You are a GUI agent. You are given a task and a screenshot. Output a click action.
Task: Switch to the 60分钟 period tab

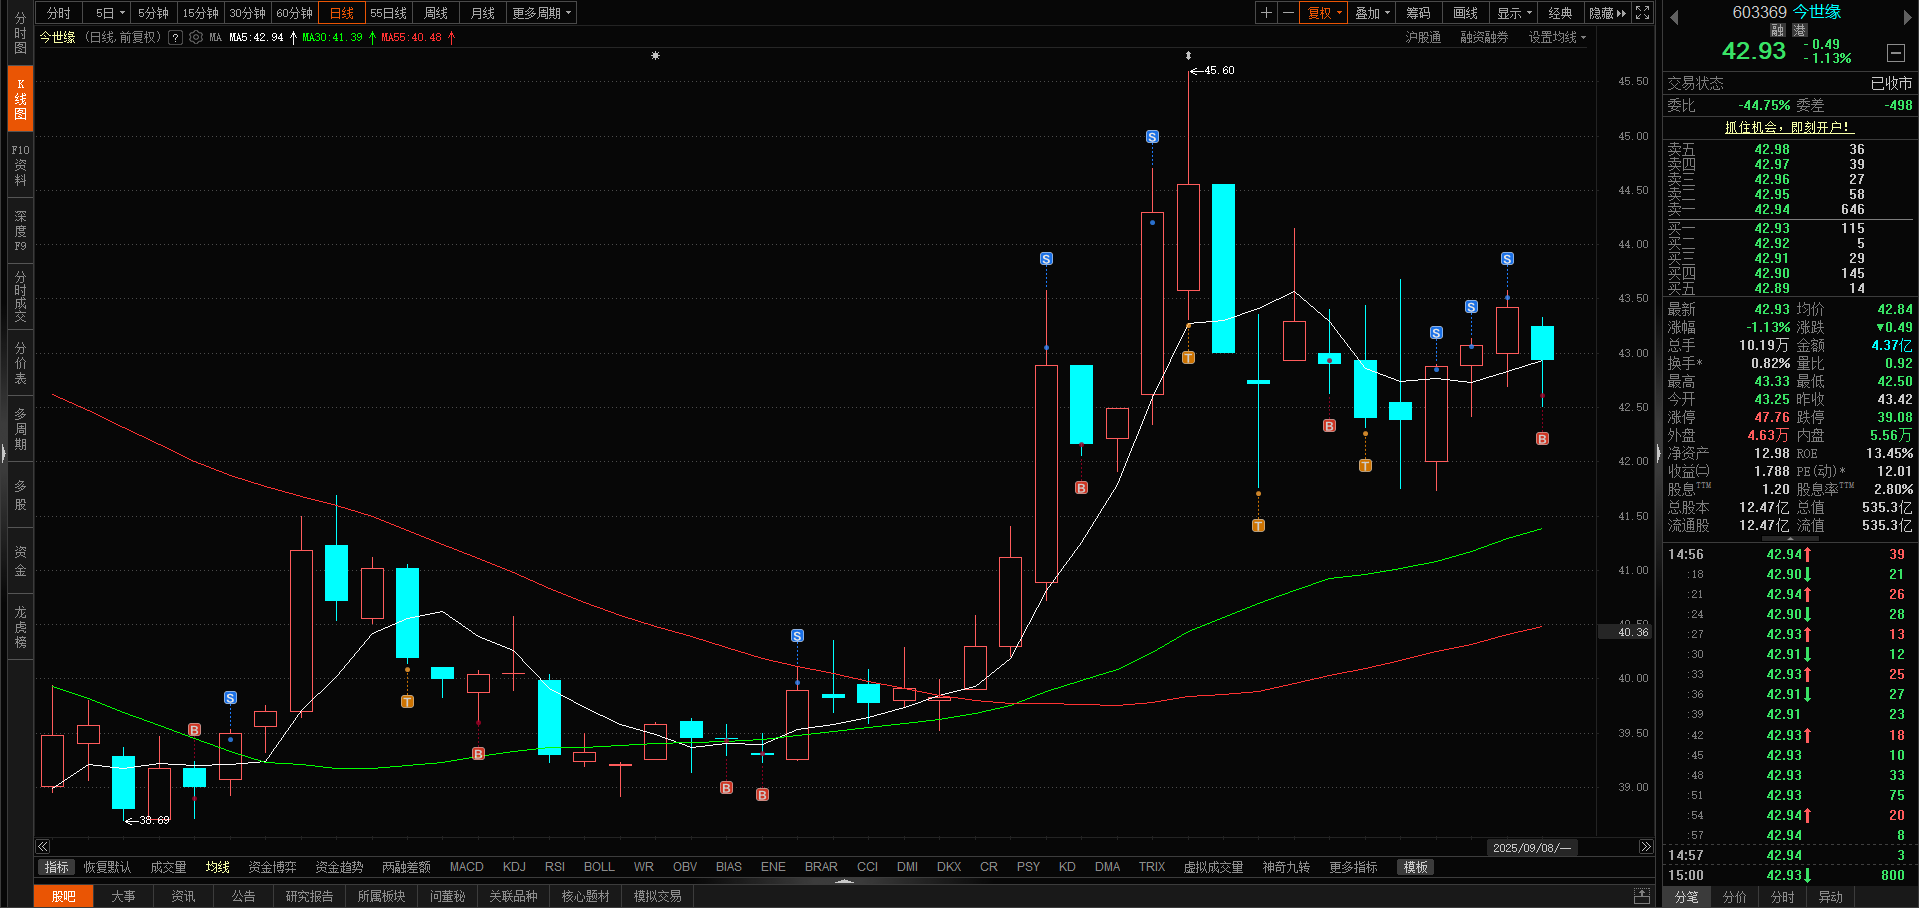click(295, 13)
